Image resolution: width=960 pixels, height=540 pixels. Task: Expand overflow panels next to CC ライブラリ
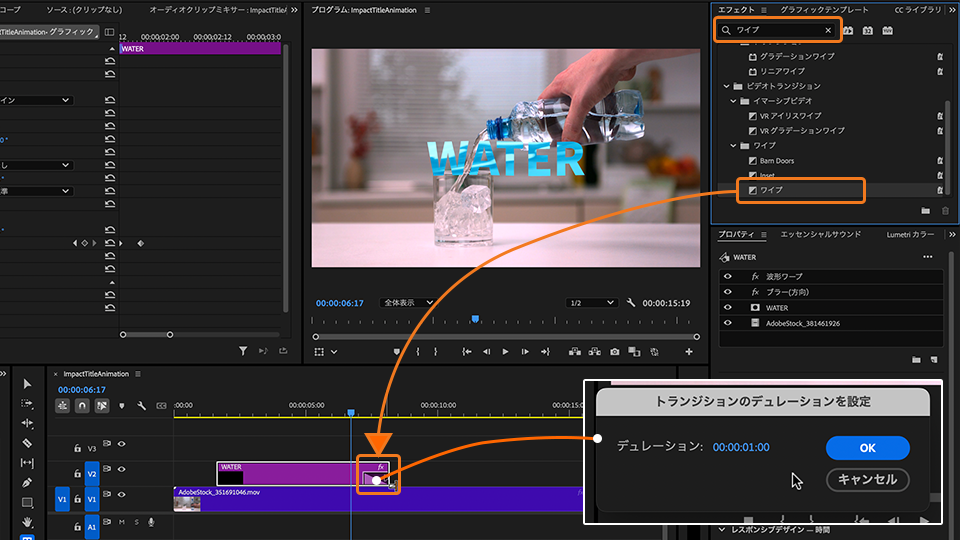pos(952,10)
